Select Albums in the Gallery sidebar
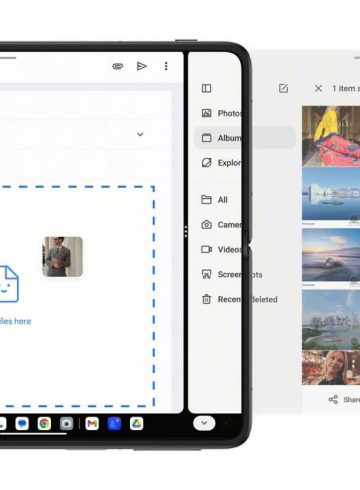Image resolution: width=360 pixels, height=490 pixels. [x=245, y=138]
